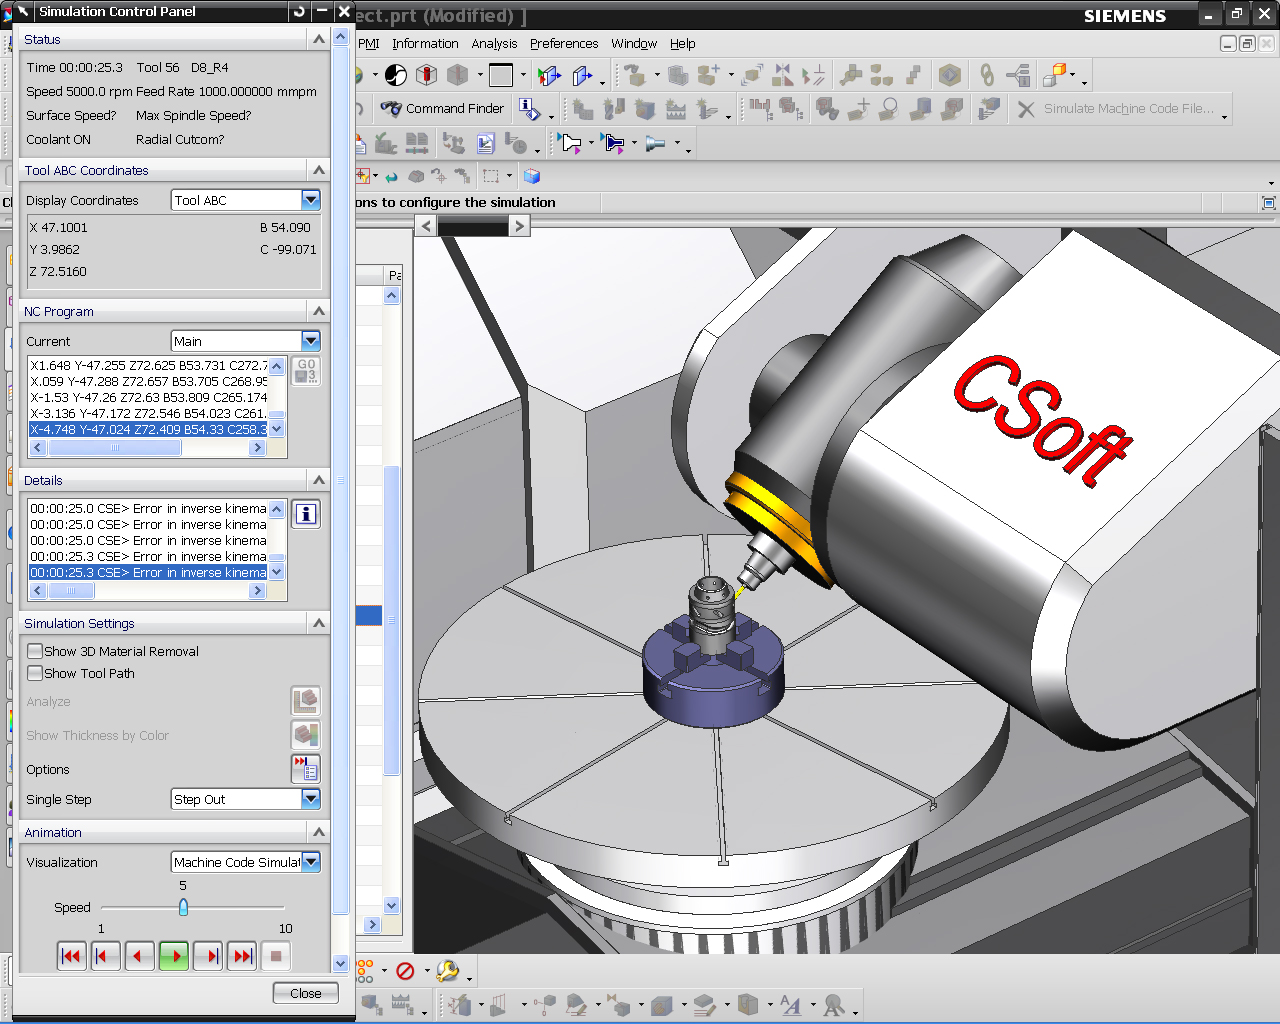Close the Simulation Control Panel via Close button
The height and width of the screenshot is (1024, 1280).
point(306,993)
